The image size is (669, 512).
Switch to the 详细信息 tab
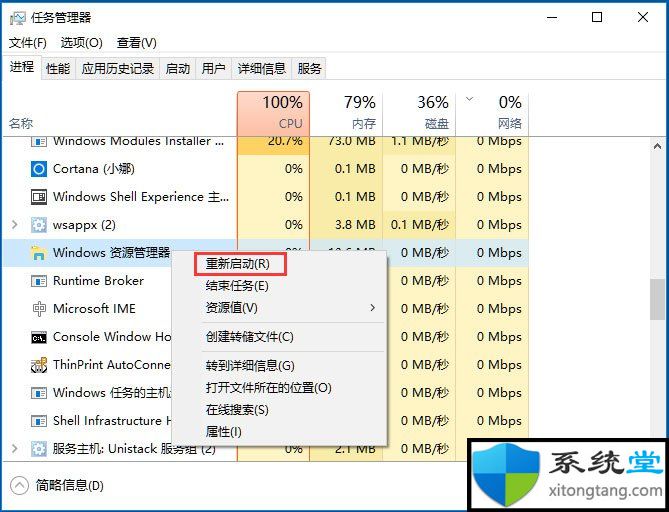point(262,68)
